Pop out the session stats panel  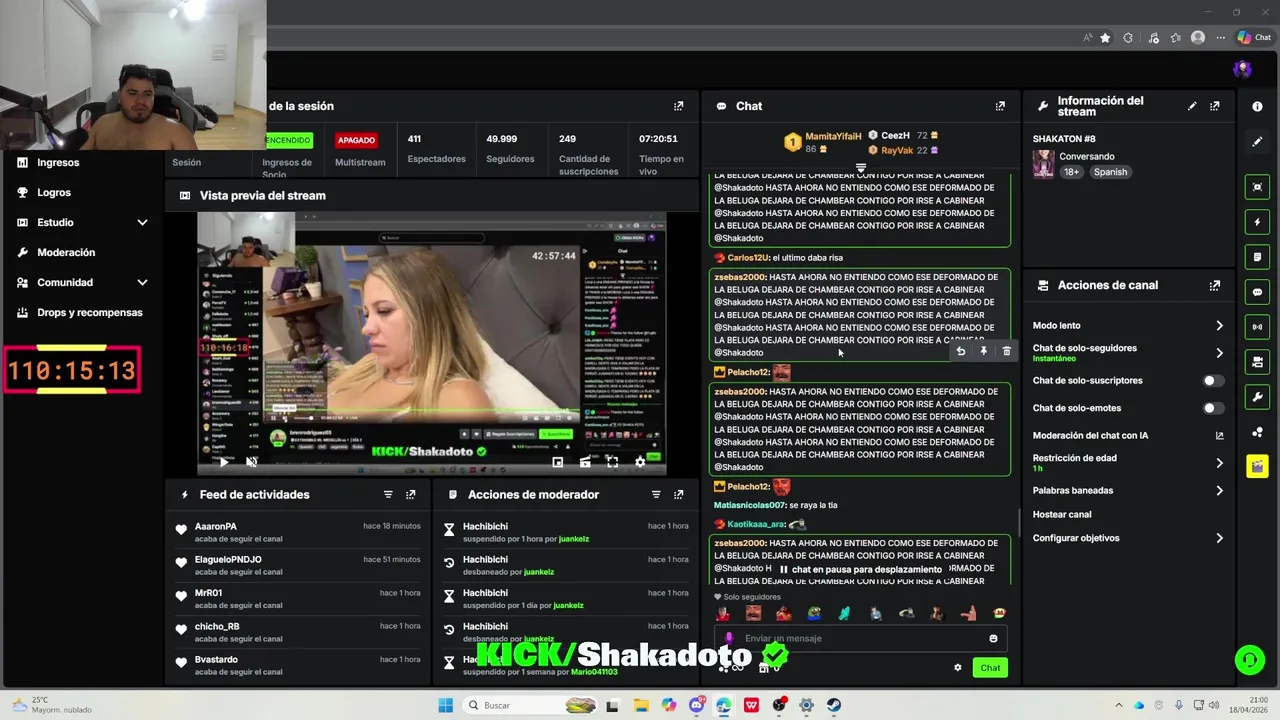[679, 106]
